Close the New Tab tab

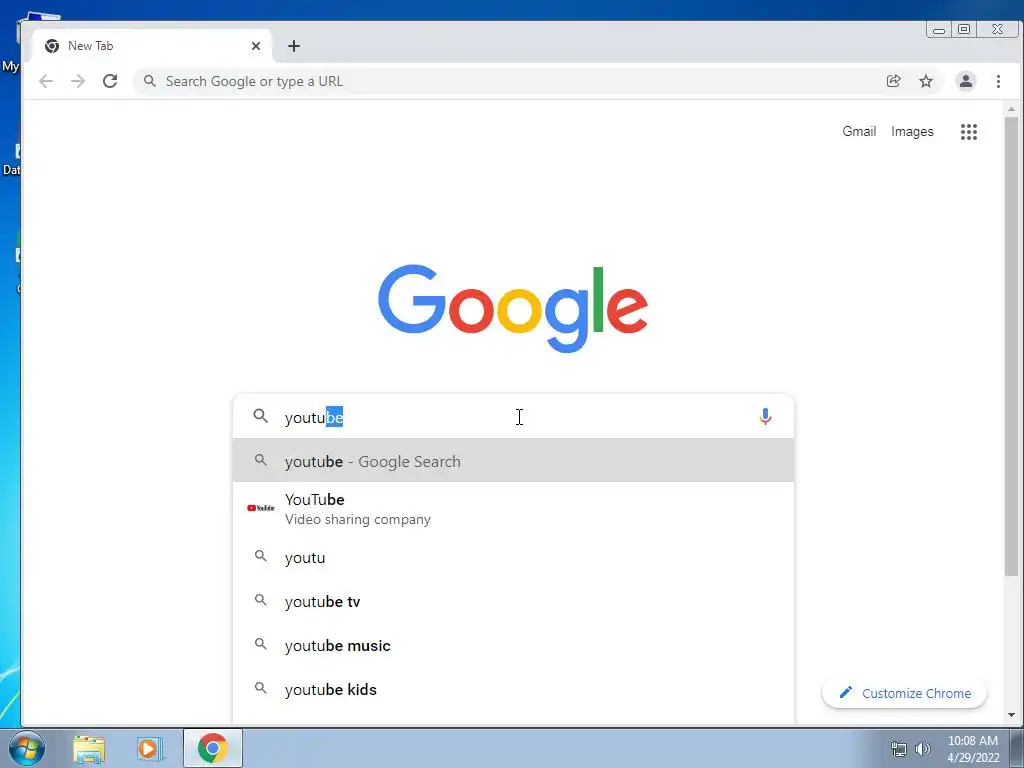point(255,46)
